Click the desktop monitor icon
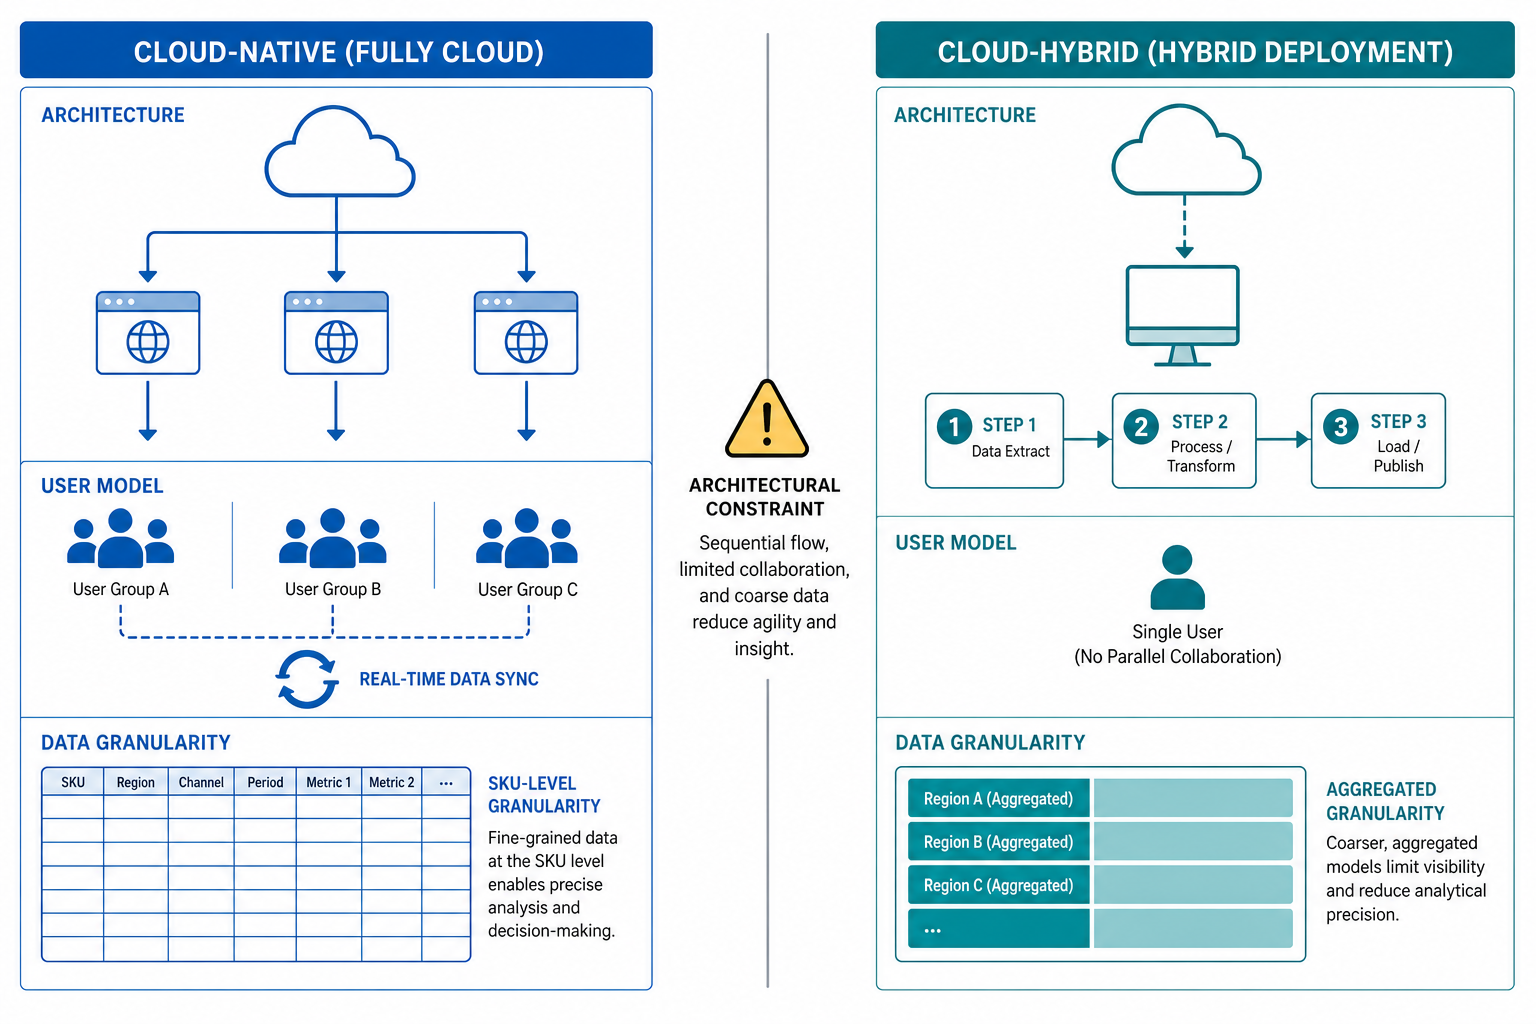The height and width of the screenshot is (1024, 1536). 1183,315
